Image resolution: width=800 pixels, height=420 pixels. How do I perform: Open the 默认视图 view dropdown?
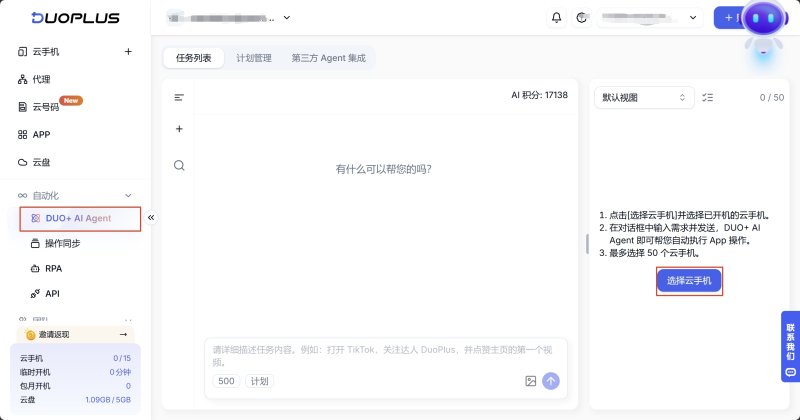point(644,97)
